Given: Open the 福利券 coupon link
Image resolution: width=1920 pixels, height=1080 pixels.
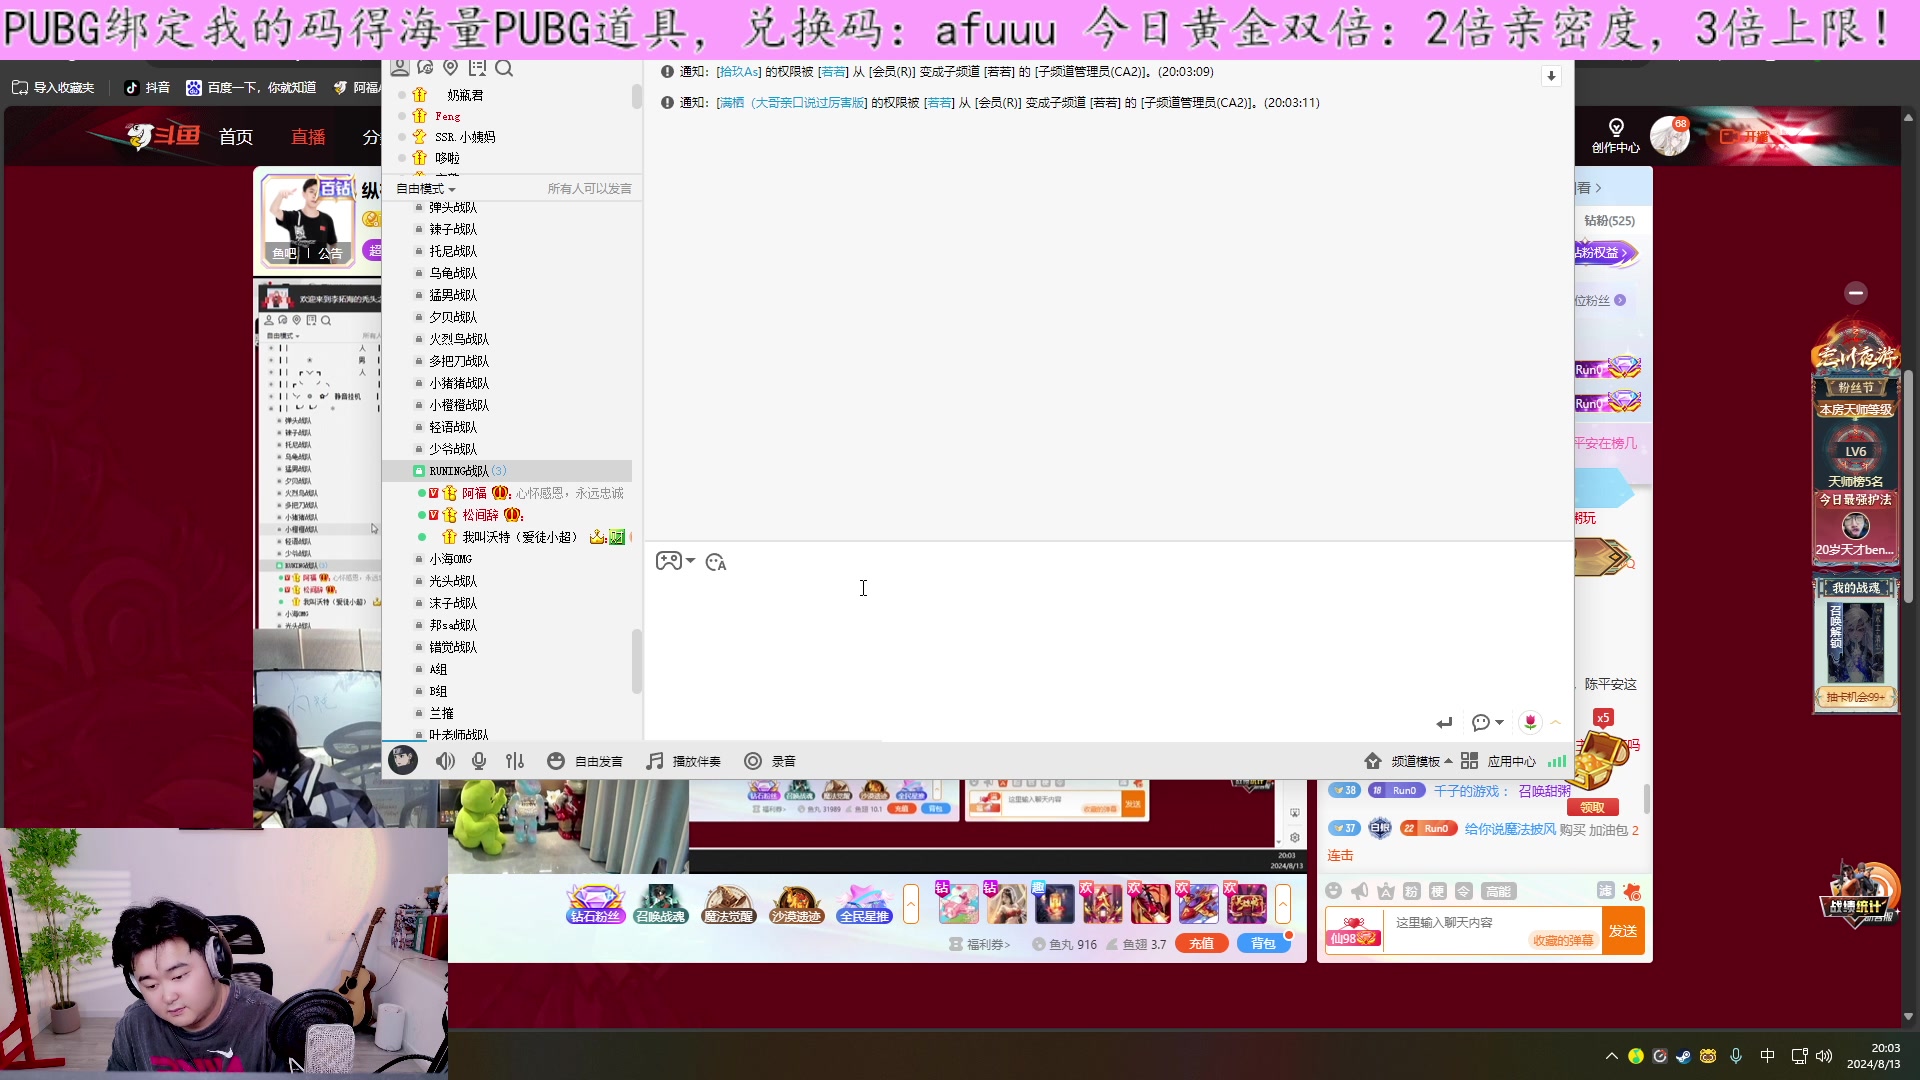Looking at the screenshot, I should pos(980,944).
